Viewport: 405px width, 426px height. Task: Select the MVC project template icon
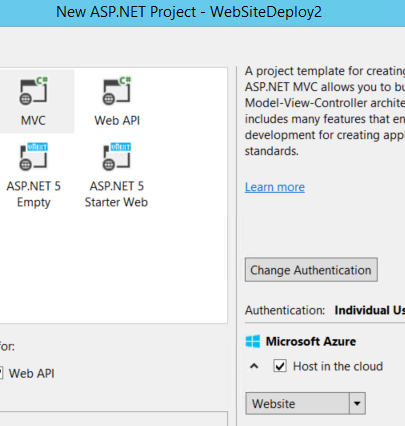33,91
